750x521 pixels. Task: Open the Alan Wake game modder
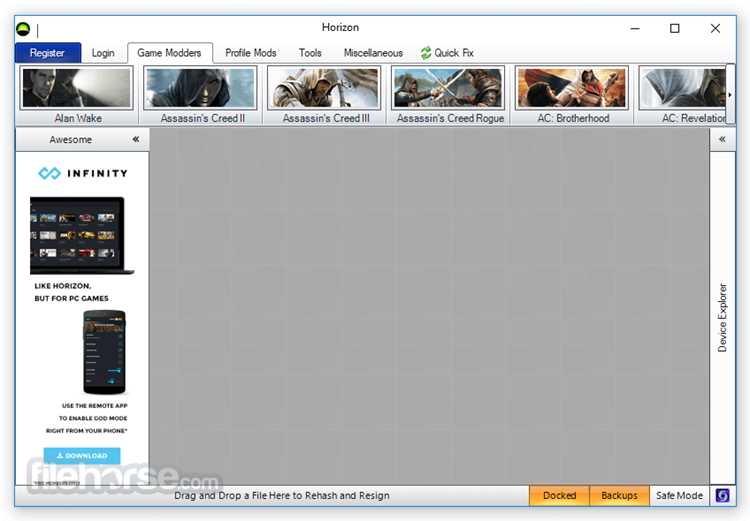[77, 95]
